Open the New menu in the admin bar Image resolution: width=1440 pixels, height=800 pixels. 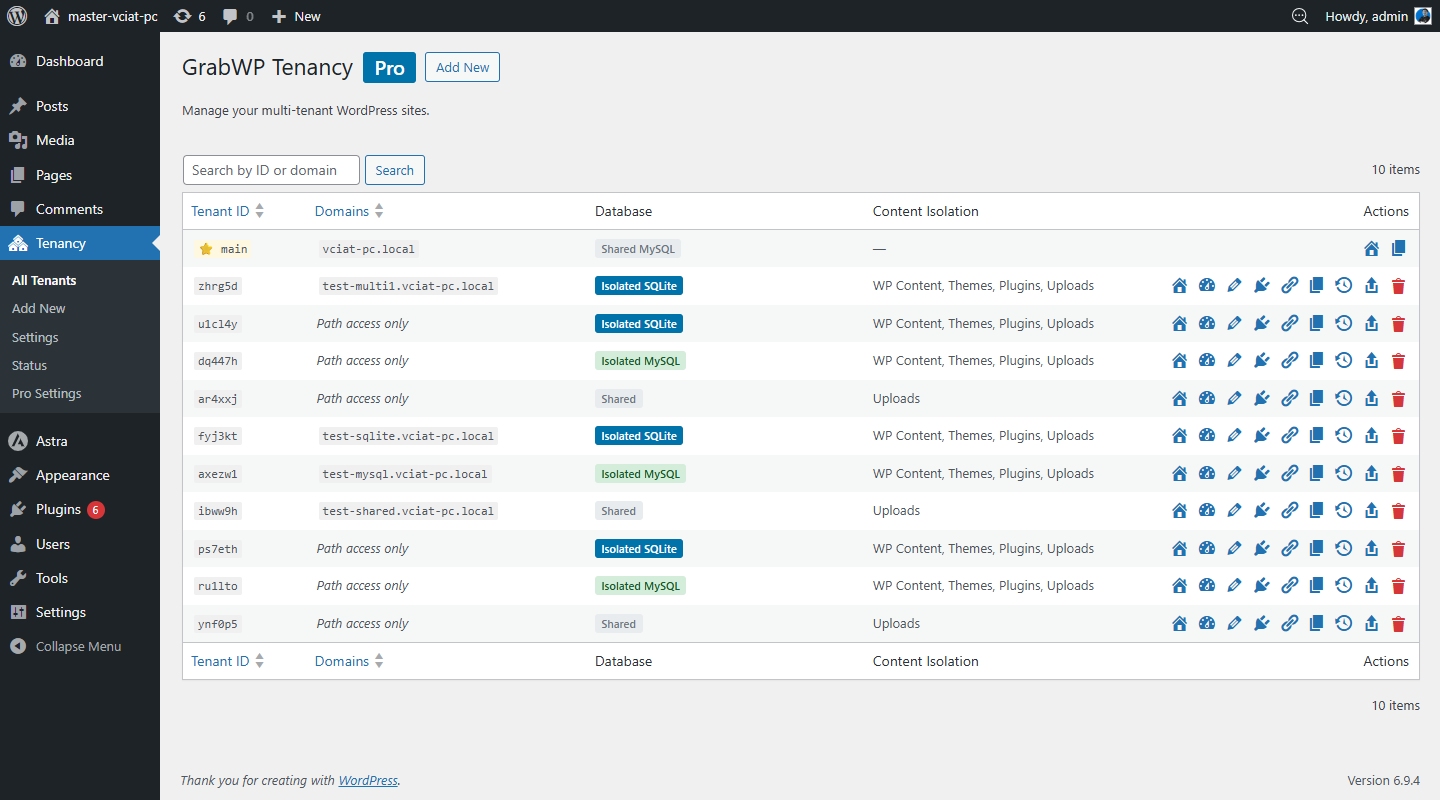pyautogui.click(x=296, y=16)
